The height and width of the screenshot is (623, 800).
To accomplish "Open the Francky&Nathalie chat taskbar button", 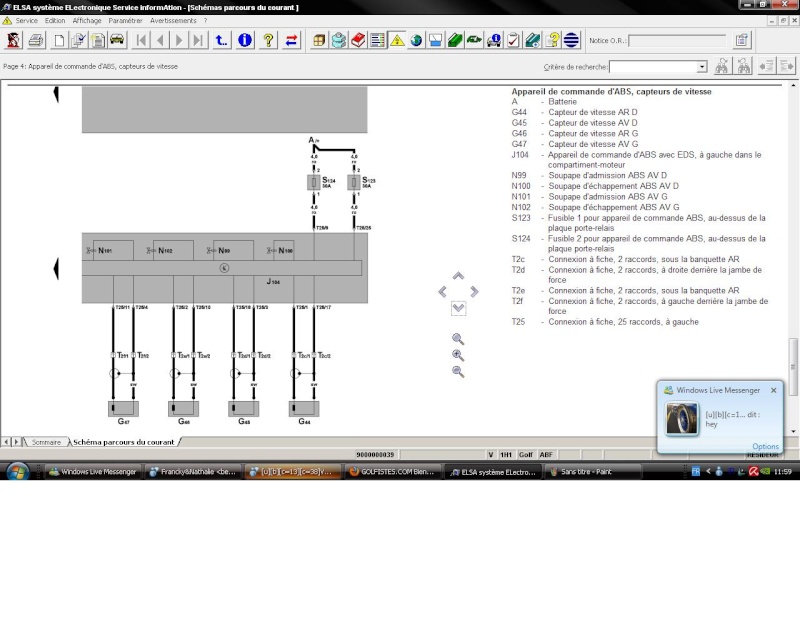I will click(x=193, y=472).
